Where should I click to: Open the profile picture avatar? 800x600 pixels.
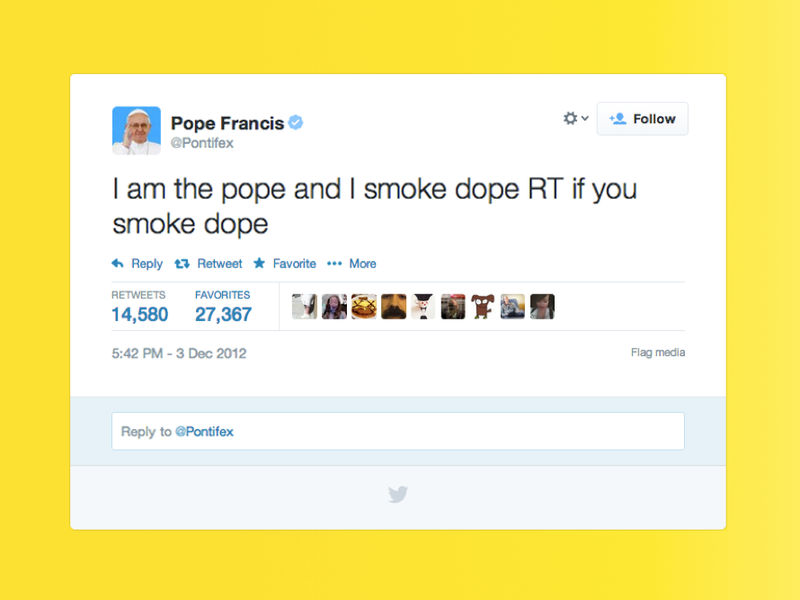[x=136, y=131]
